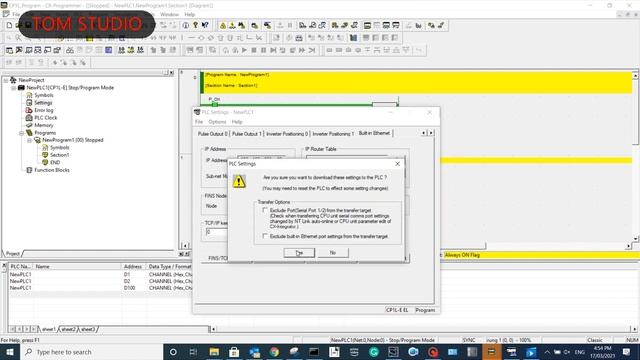Open Microsoft Store from the taskbar
Image resolution: width=640 pixels, height=360 pixels.
pos(234,352)
